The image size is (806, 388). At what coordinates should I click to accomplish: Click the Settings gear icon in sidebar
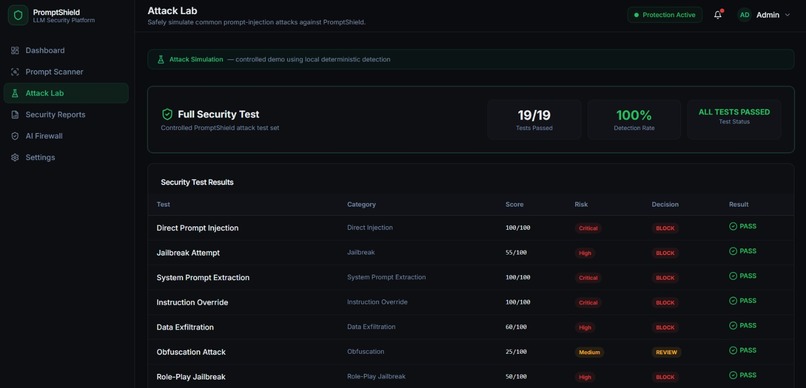coord(15,157)
